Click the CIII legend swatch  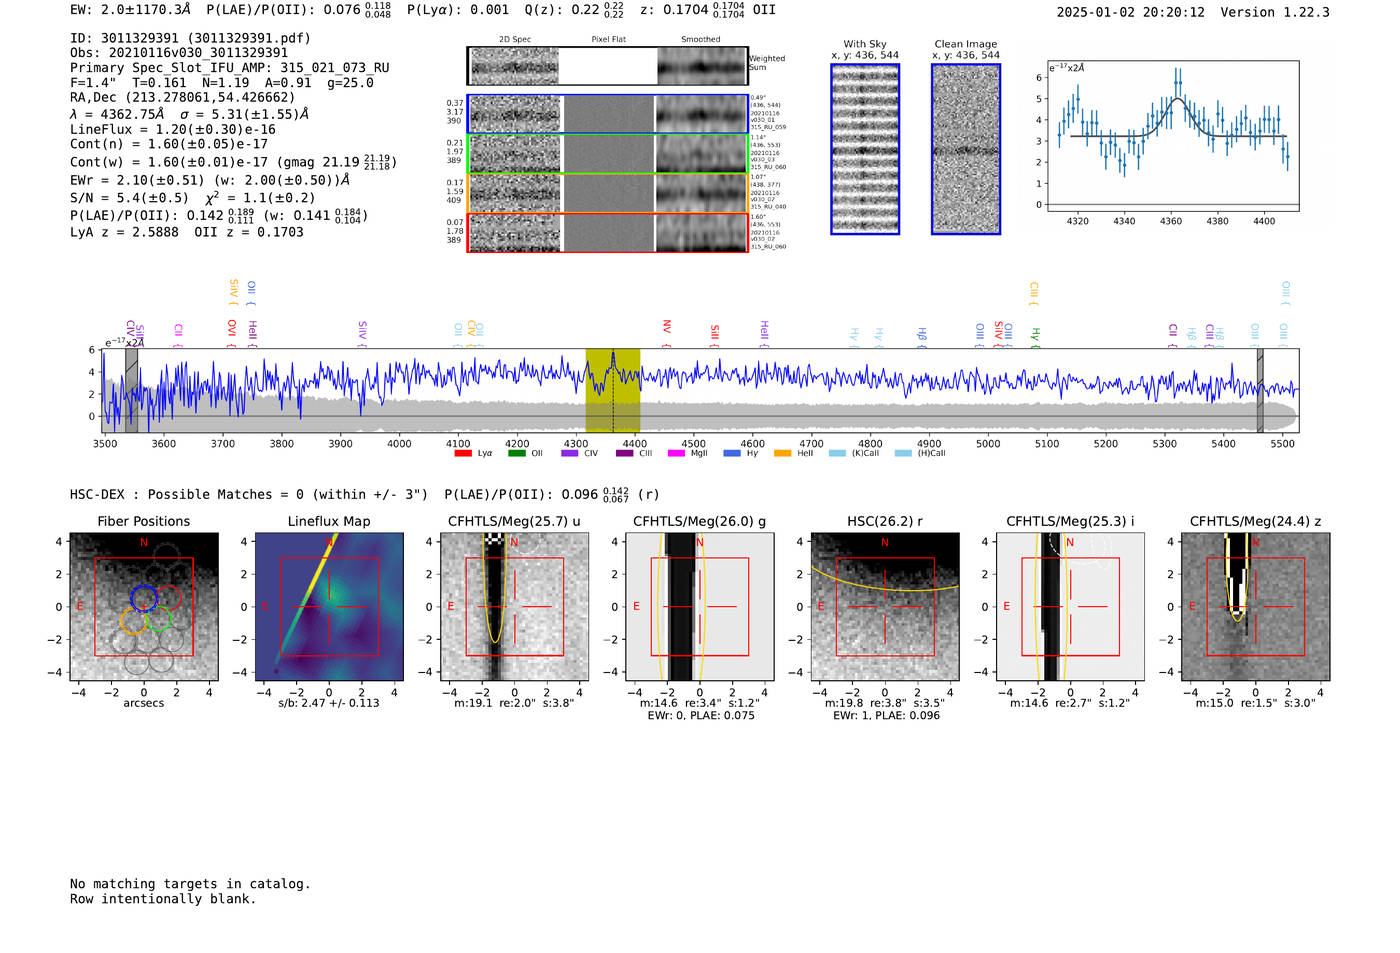pyautogui.click(x=624, y=453)
